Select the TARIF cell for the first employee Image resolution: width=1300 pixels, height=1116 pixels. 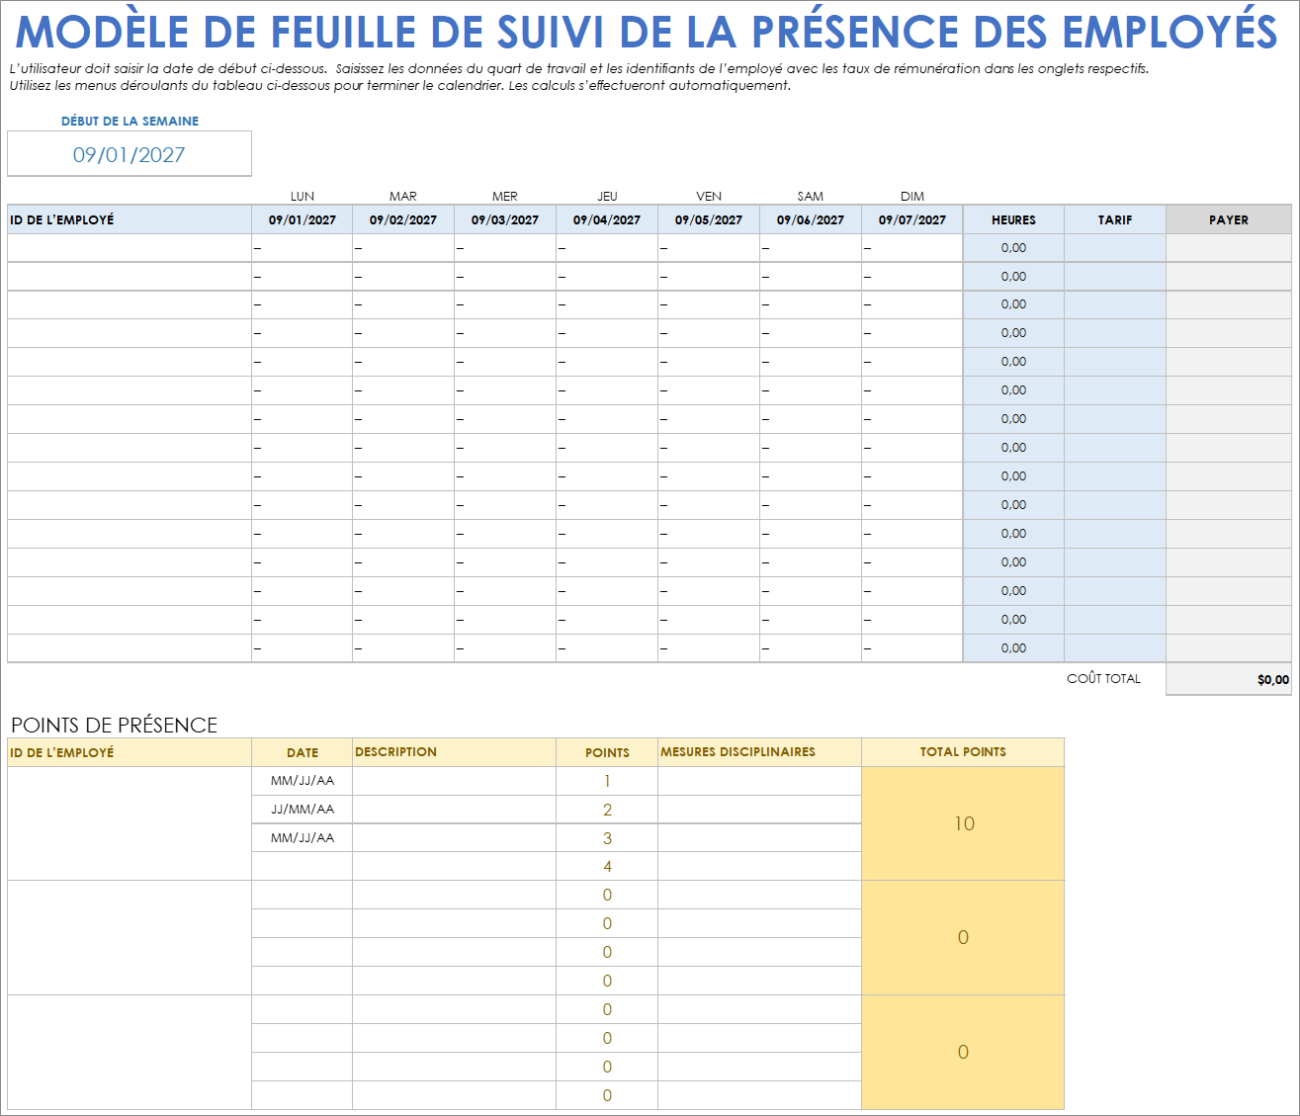(x=1114, y=247)
